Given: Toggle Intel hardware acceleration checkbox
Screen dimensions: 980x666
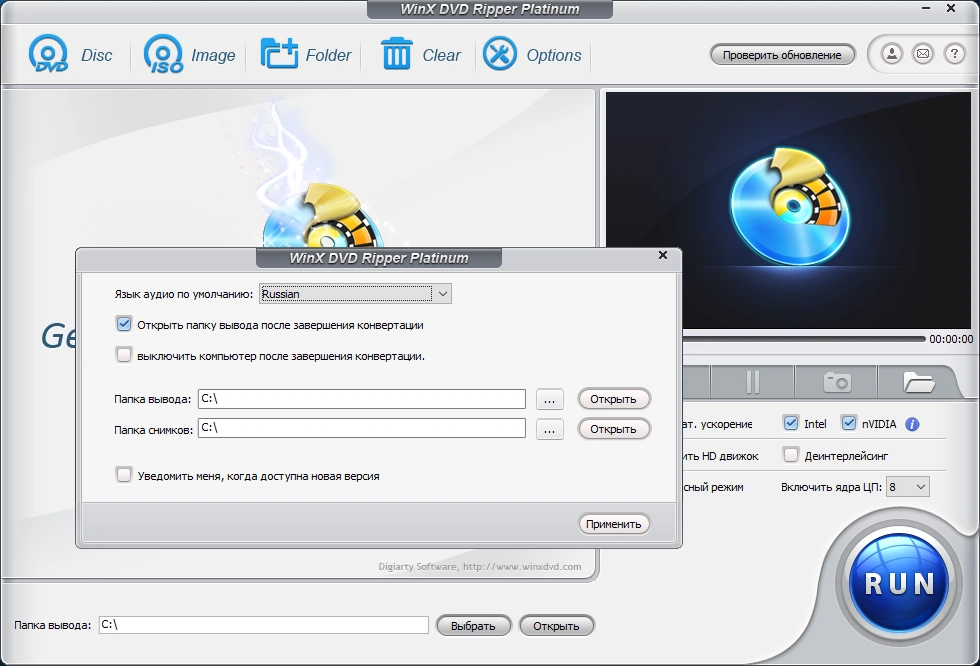Looking at the screenshot, I should (791, 423).
